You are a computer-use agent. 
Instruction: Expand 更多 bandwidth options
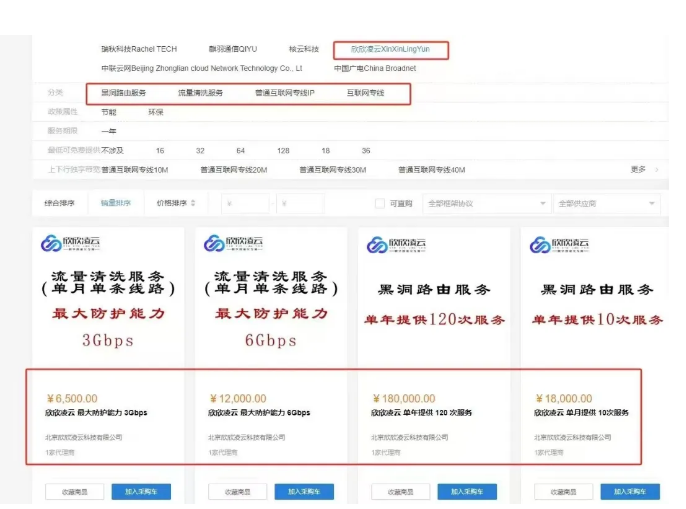tap(644, 169)
